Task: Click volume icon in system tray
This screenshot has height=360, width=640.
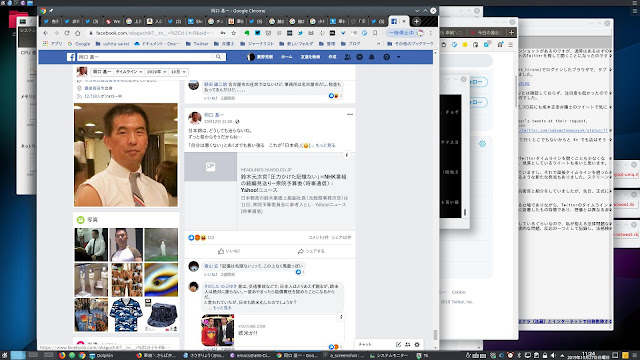Action: click(x=553, y=356)
